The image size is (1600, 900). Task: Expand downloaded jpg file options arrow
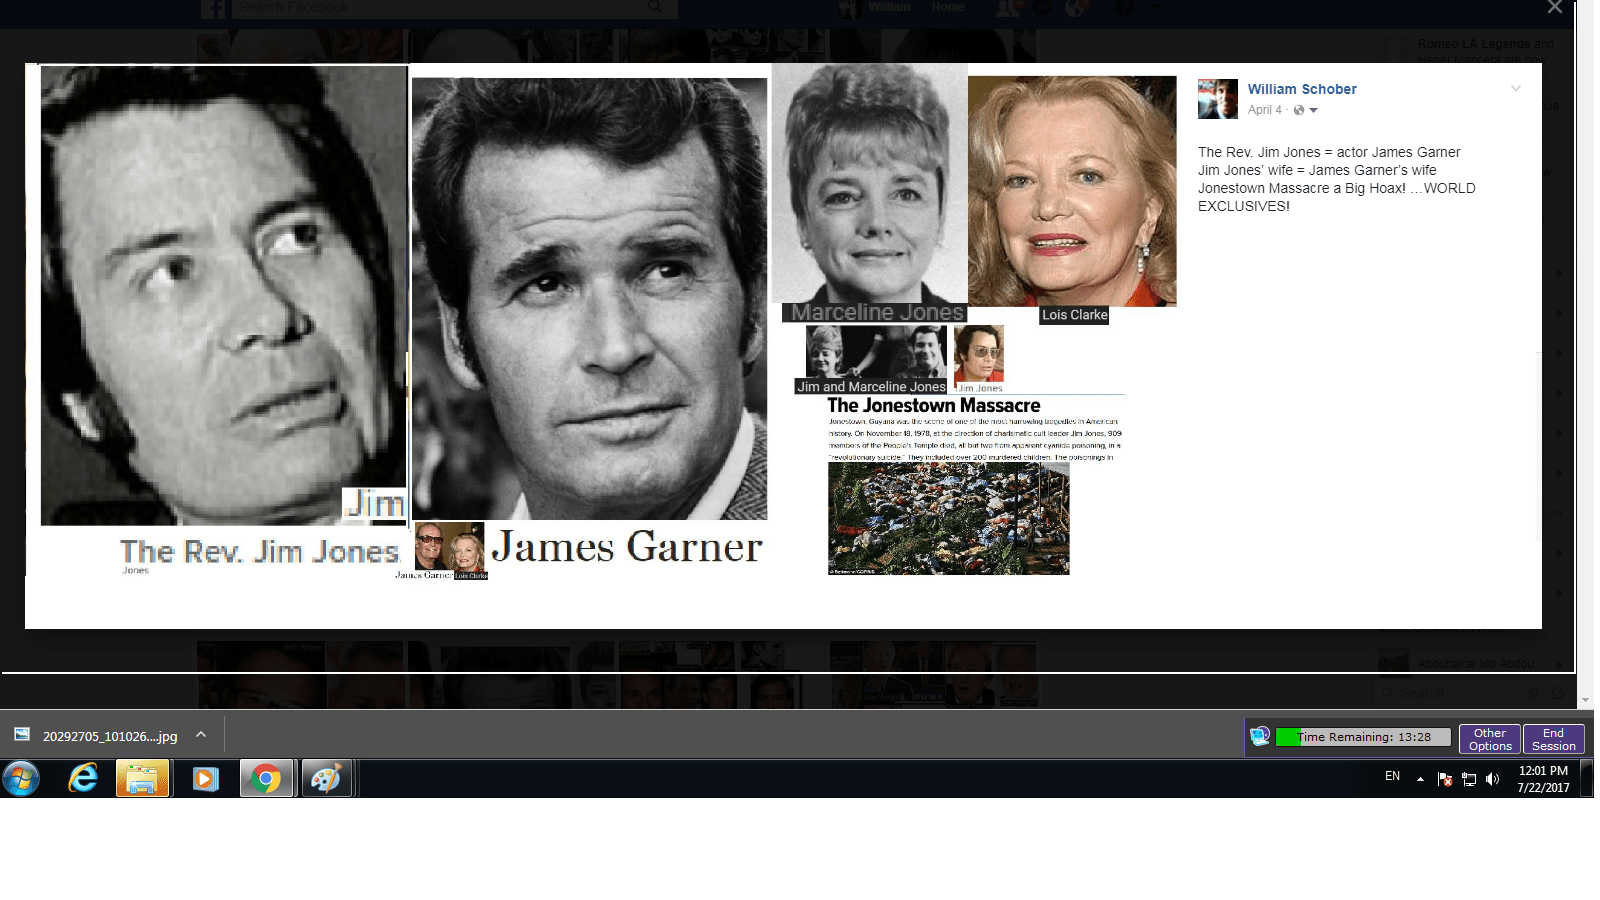[x=201, y=735]
